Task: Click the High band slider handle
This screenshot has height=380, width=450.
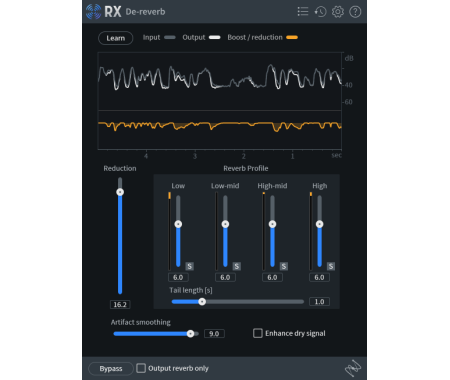Action: pos(319,224)
